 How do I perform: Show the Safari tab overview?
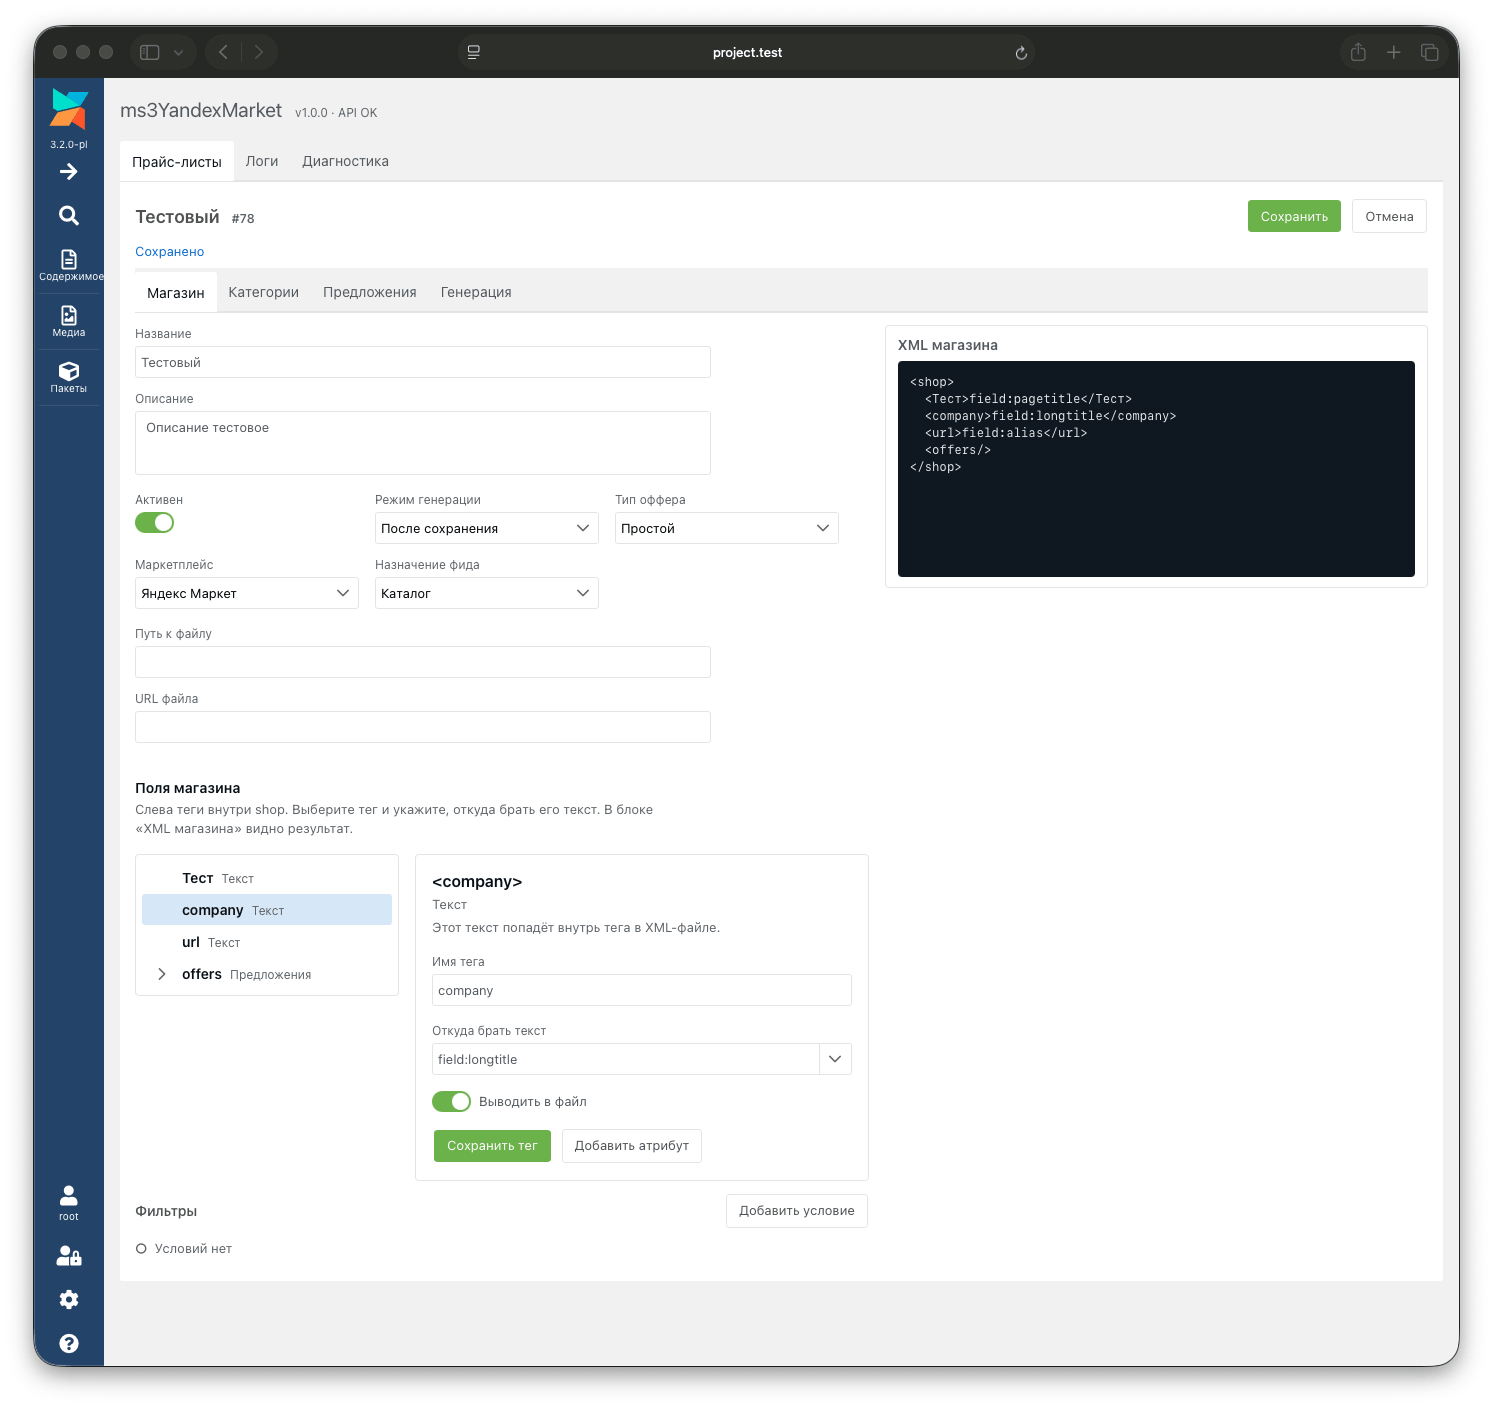[x=1430, y=52]
